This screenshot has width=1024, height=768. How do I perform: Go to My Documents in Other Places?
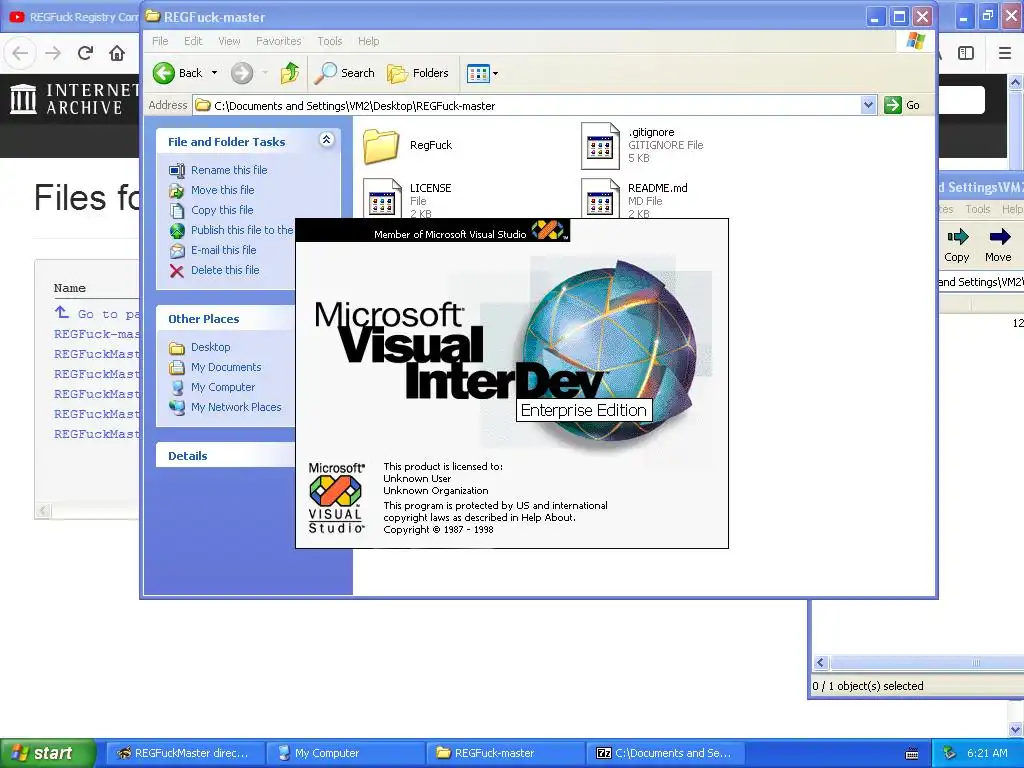(226, 368)
